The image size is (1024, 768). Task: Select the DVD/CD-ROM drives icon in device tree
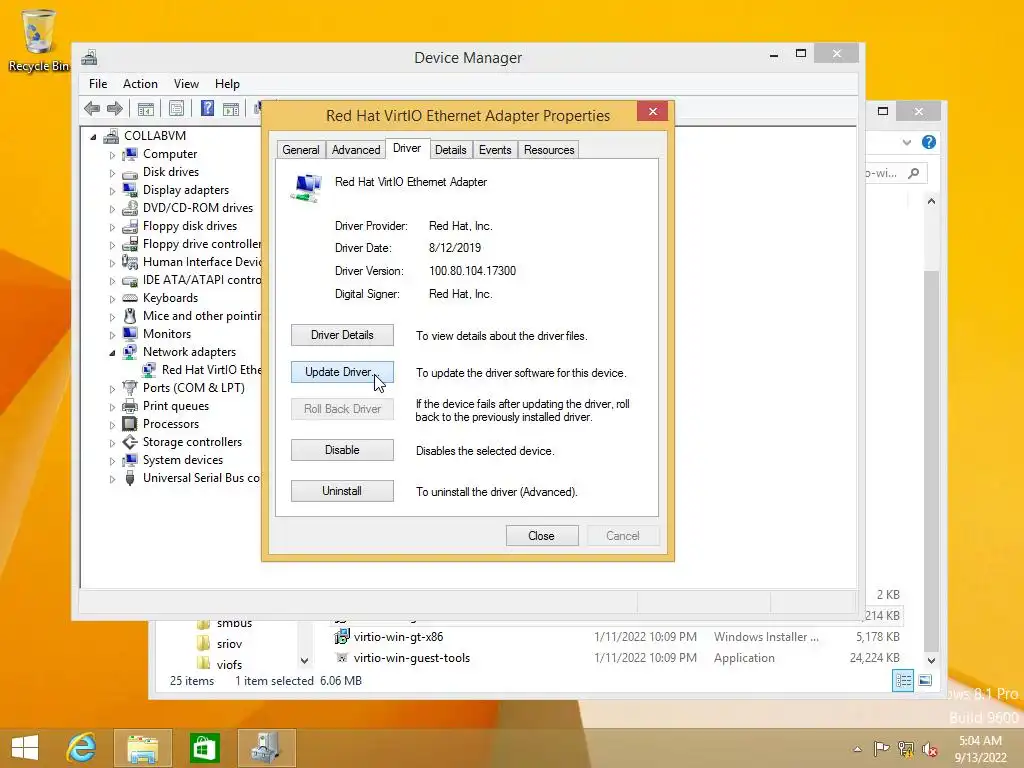tap(131, 208)
